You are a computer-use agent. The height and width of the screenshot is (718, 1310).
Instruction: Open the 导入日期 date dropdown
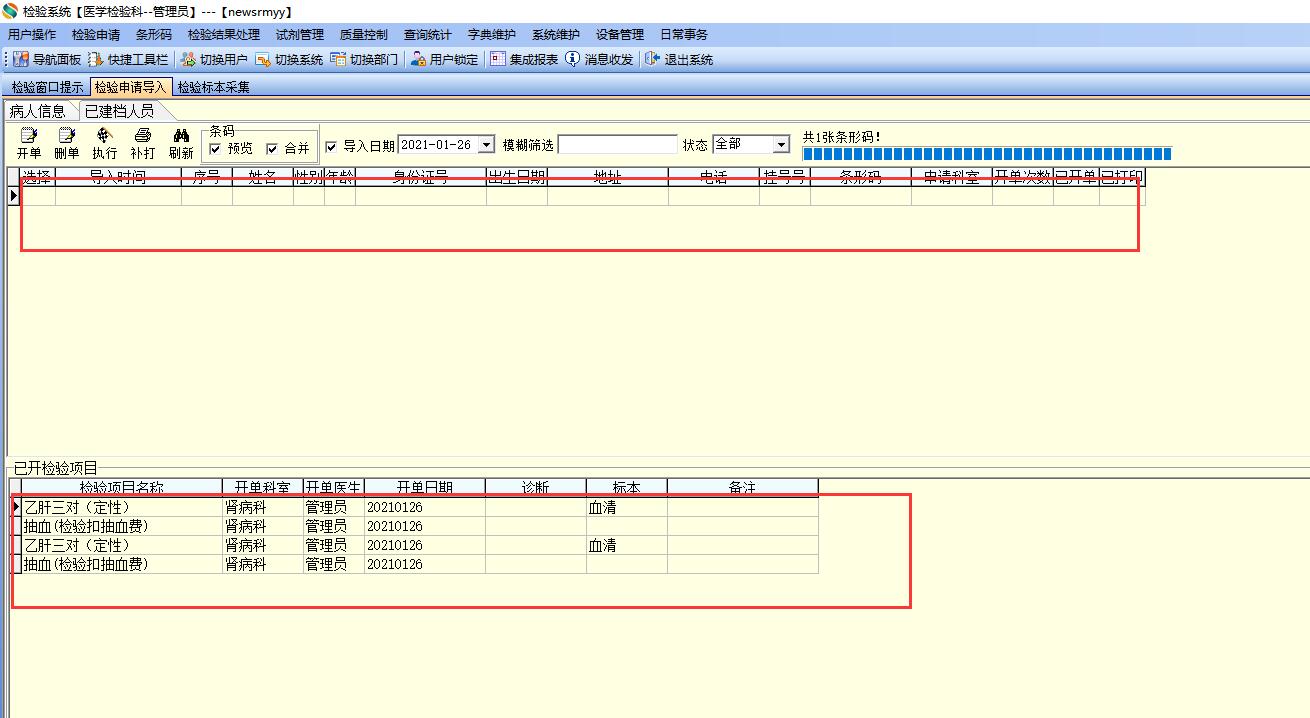pos(486,145)
